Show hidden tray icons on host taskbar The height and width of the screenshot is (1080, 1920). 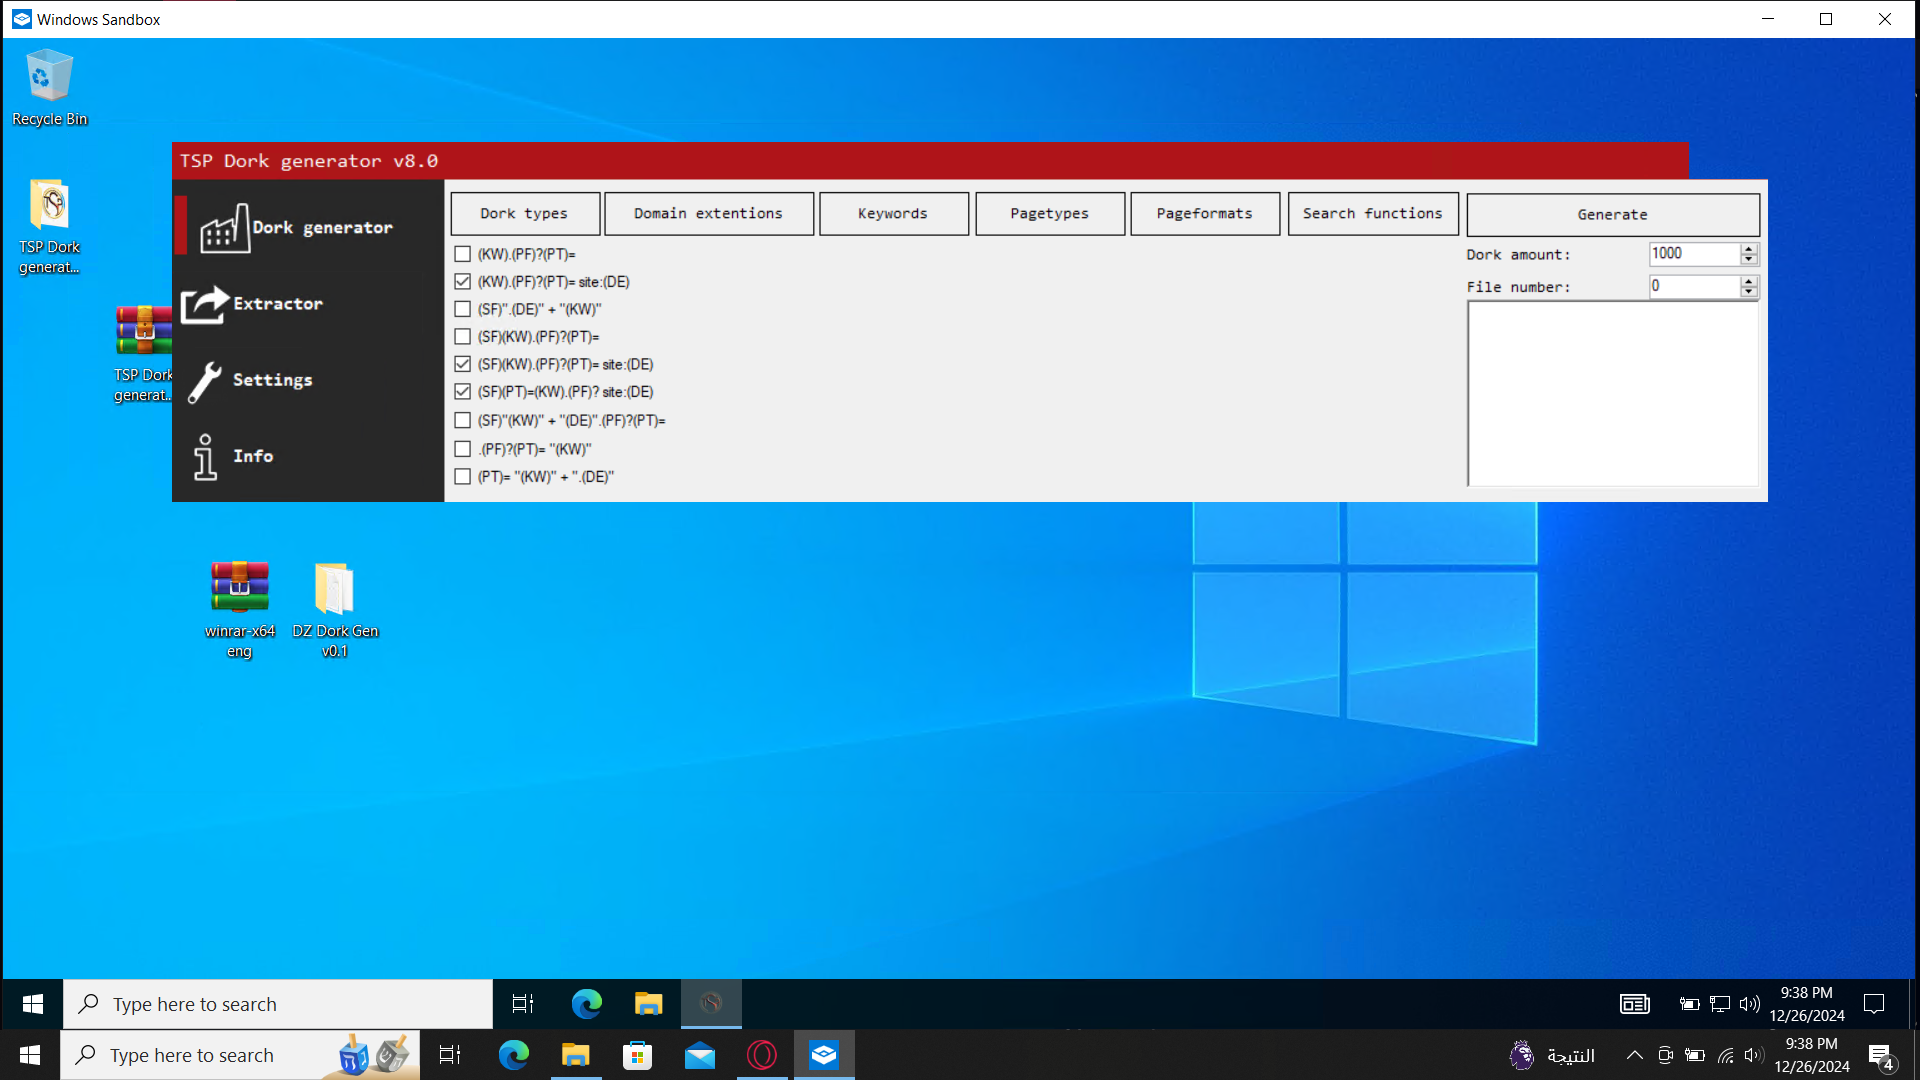pyautogui.click(x=1634, y=1055)
